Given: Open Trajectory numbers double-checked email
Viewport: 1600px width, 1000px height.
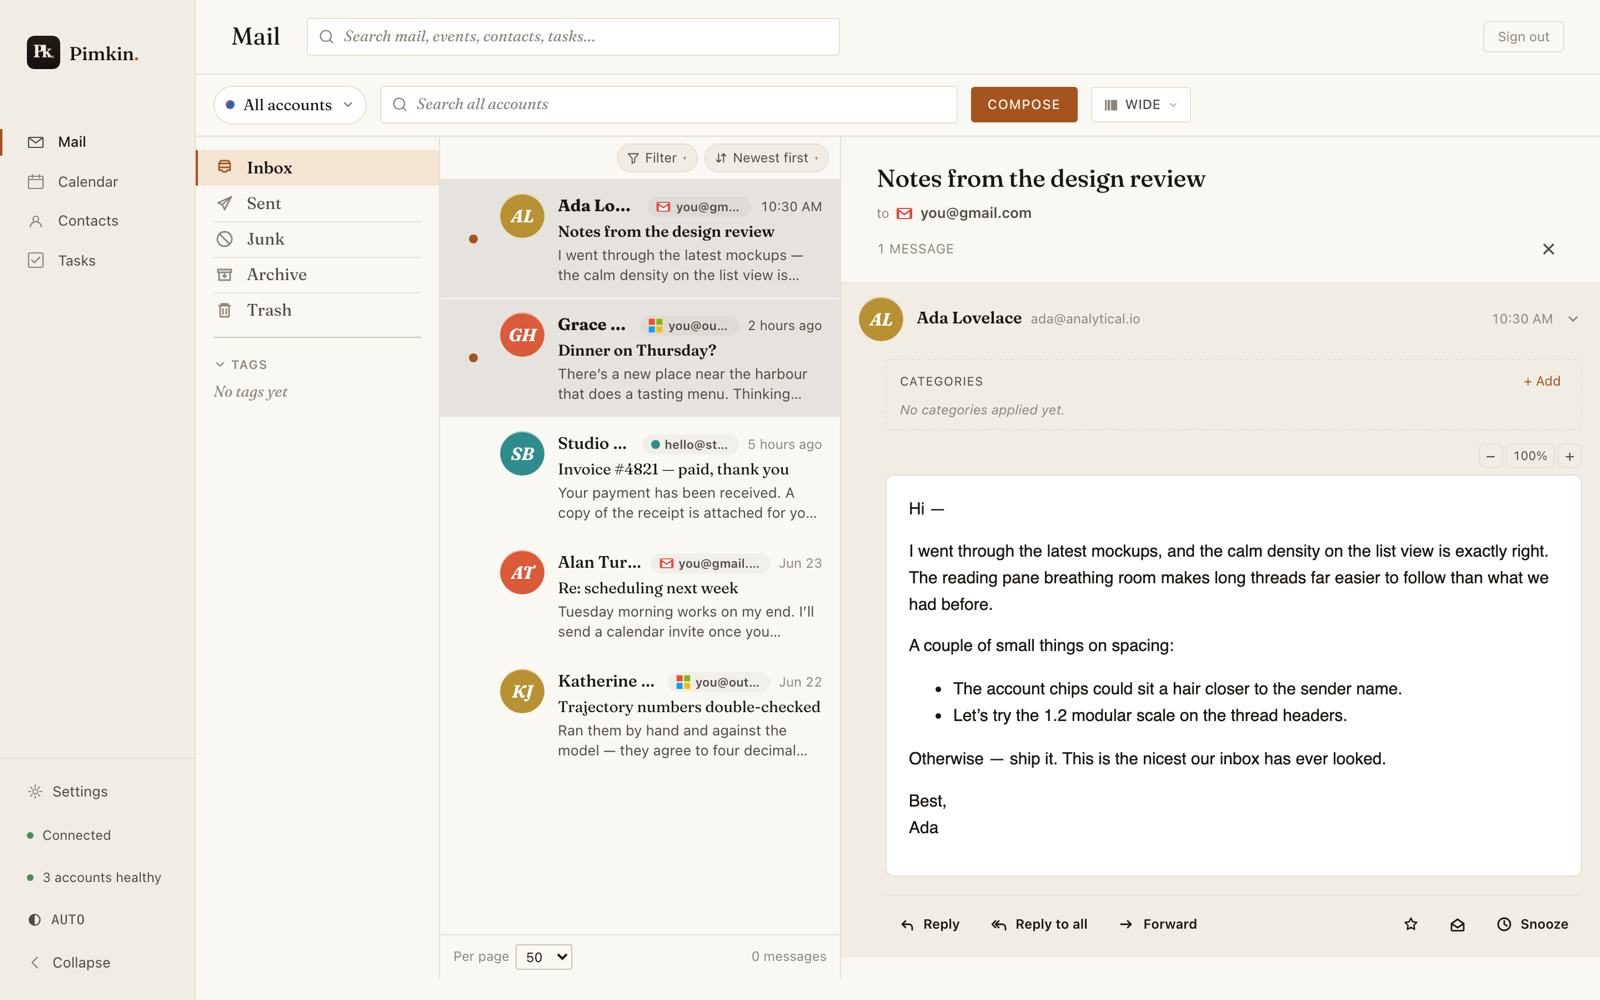Looking at the screenshot, I should pyautogui.click(x=640, y=715).
